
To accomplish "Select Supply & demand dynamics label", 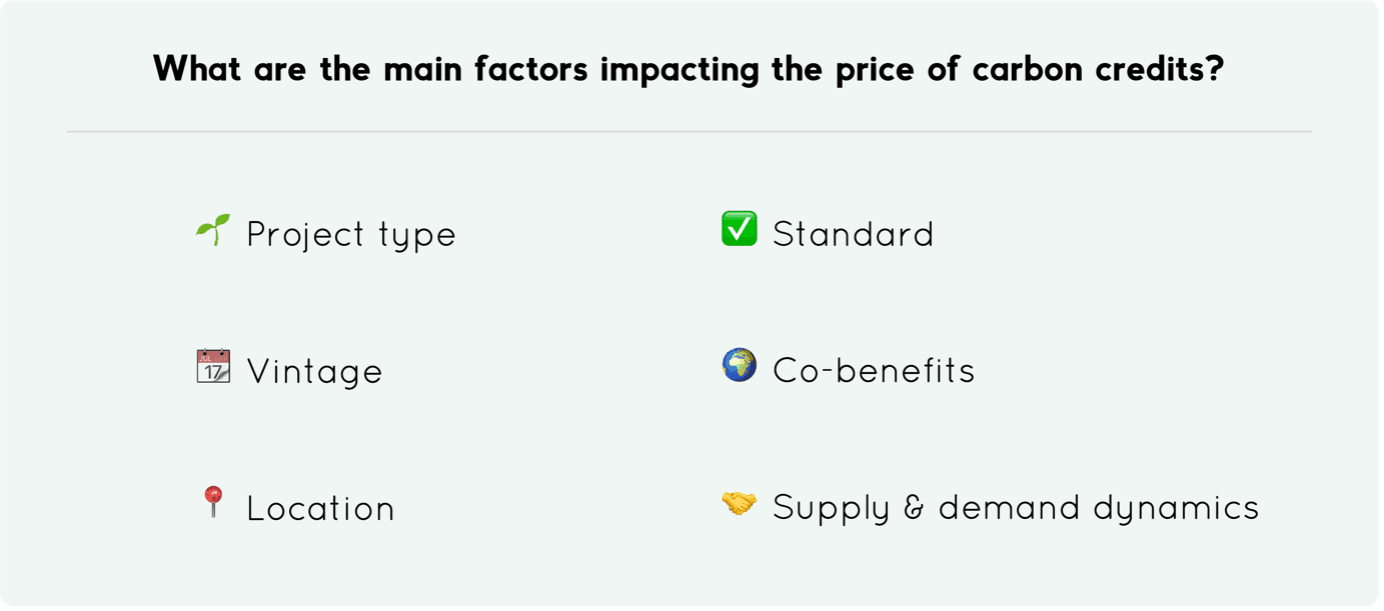I will [1016, 508].
